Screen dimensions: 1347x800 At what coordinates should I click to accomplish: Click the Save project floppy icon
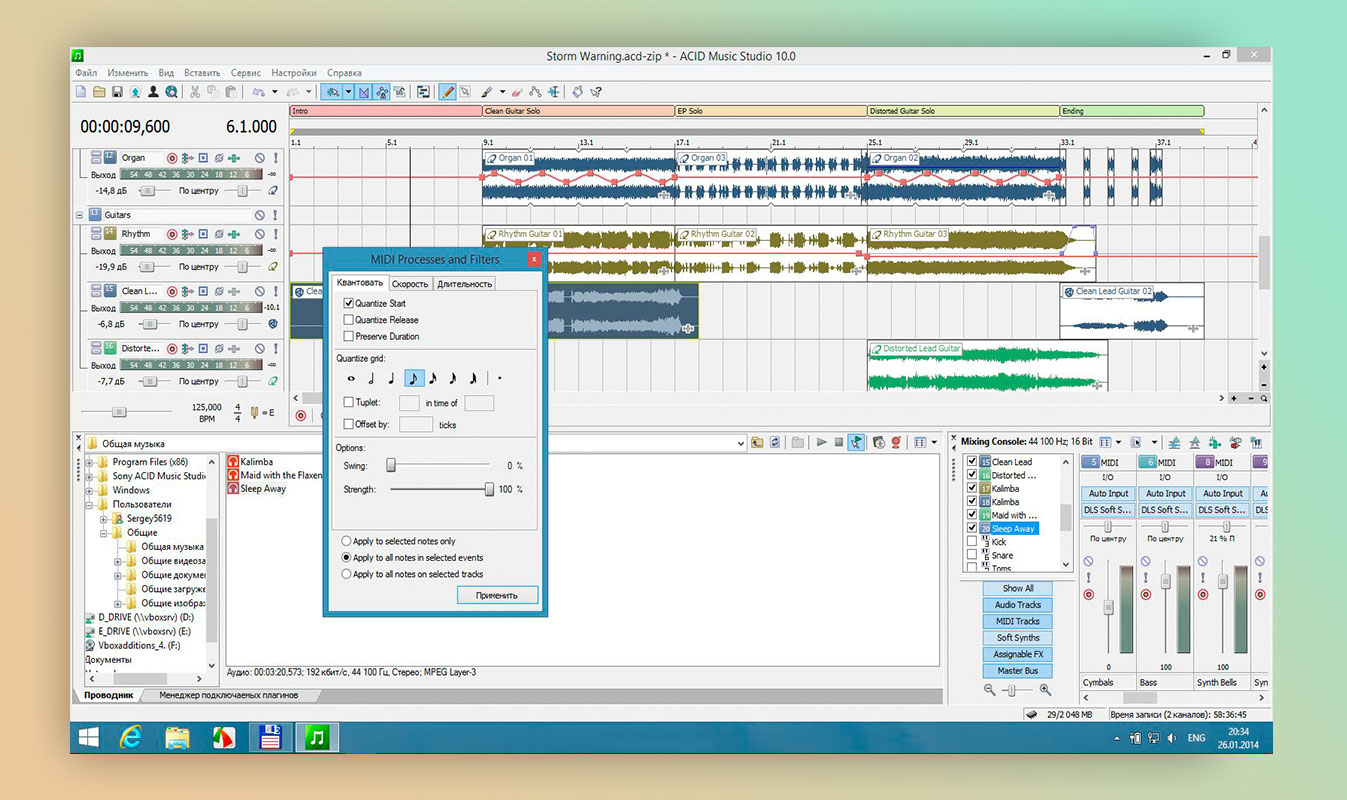pyautogui.click(x=117, y=92)
